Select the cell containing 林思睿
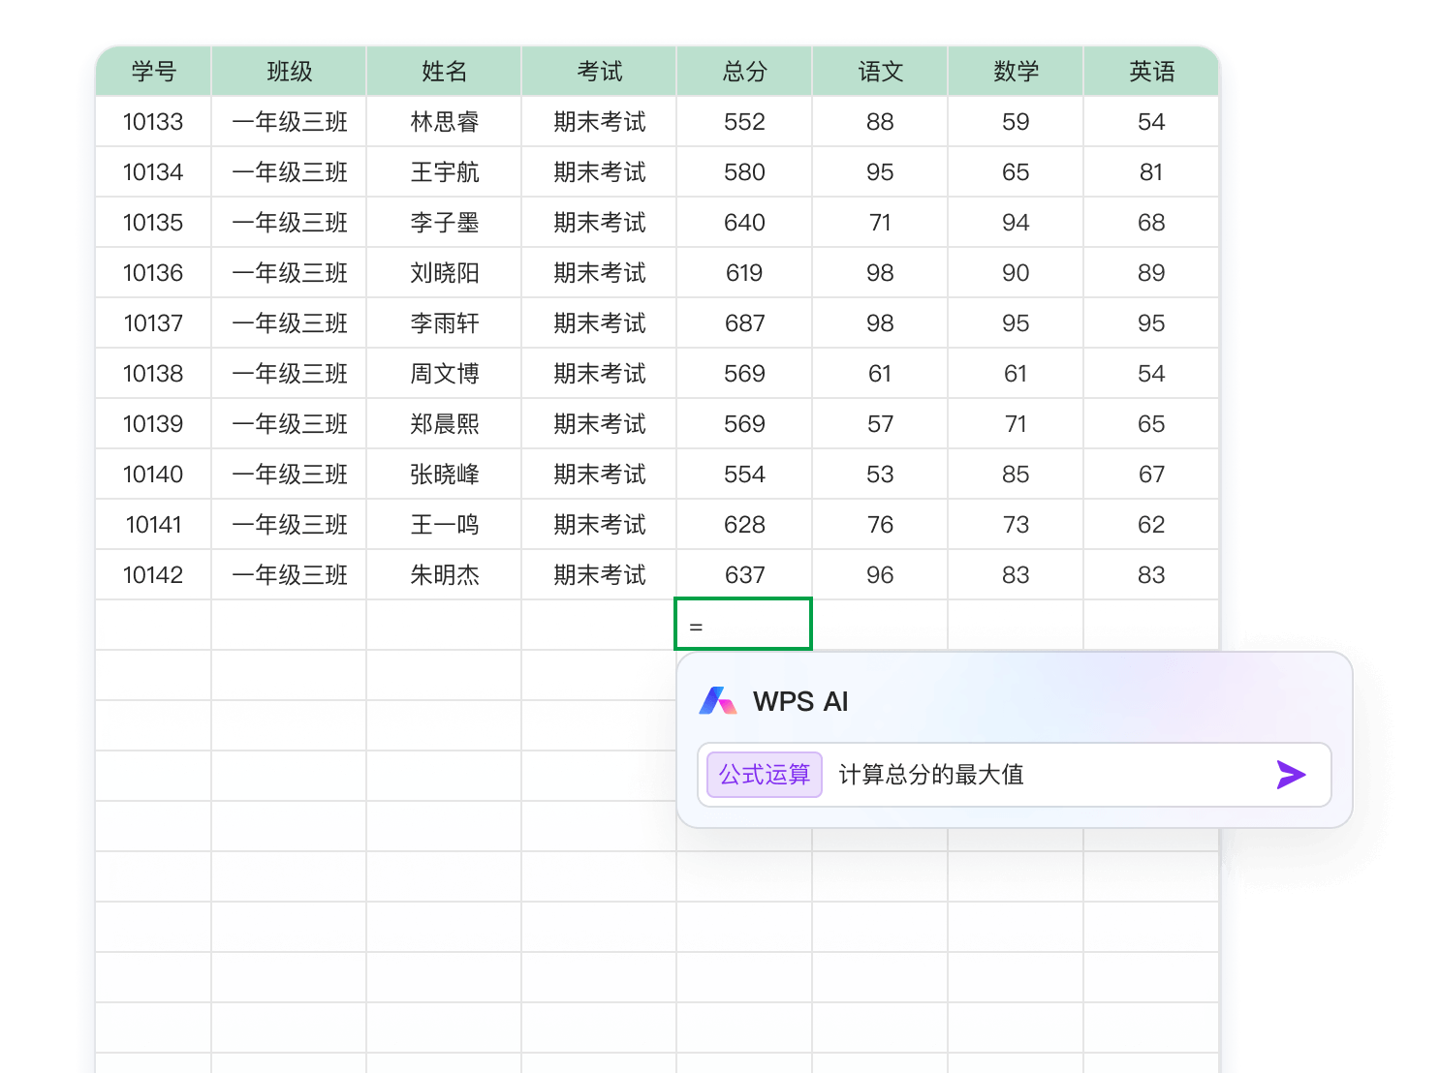 444,121
